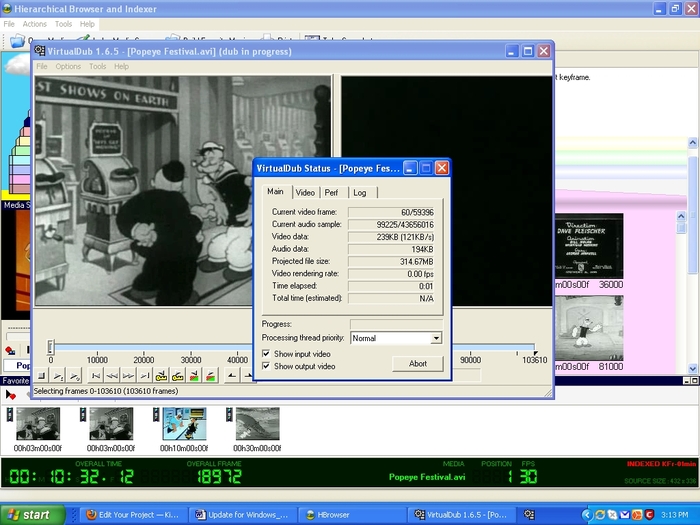Click the Abort button
Viewport: 700px width, 525px height.
click(x=418, y=363)
